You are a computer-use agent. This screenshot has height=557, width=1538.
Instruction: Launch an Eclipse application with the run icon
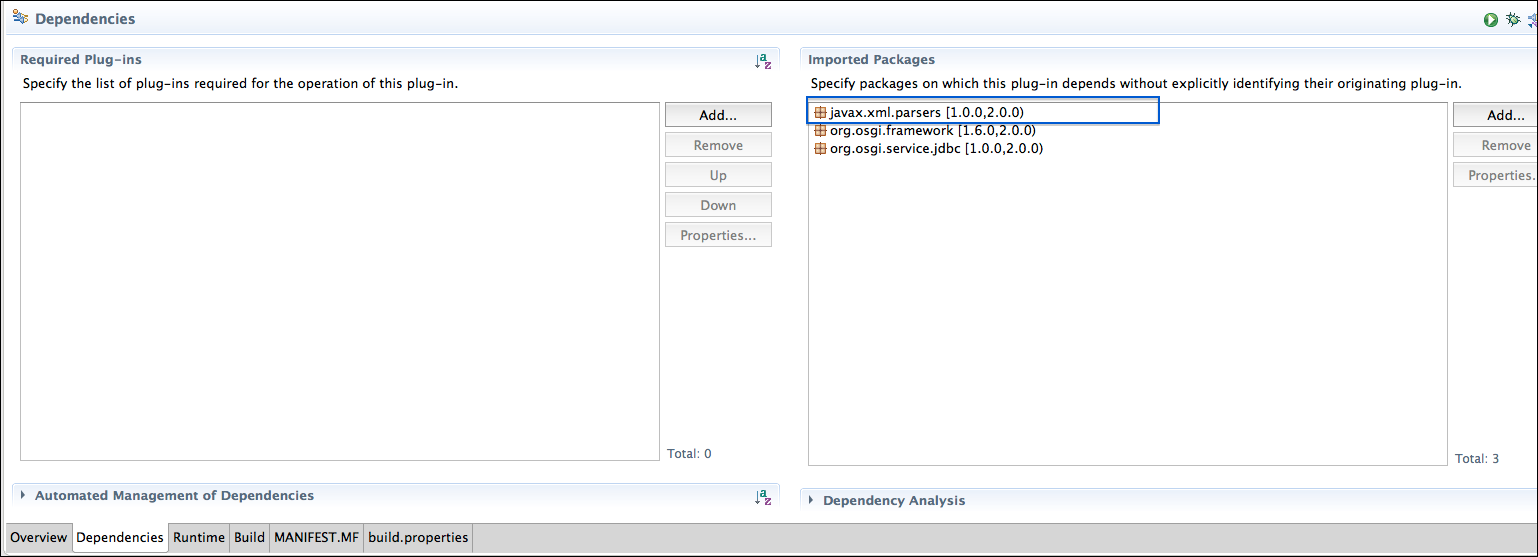pos(1491,19)
